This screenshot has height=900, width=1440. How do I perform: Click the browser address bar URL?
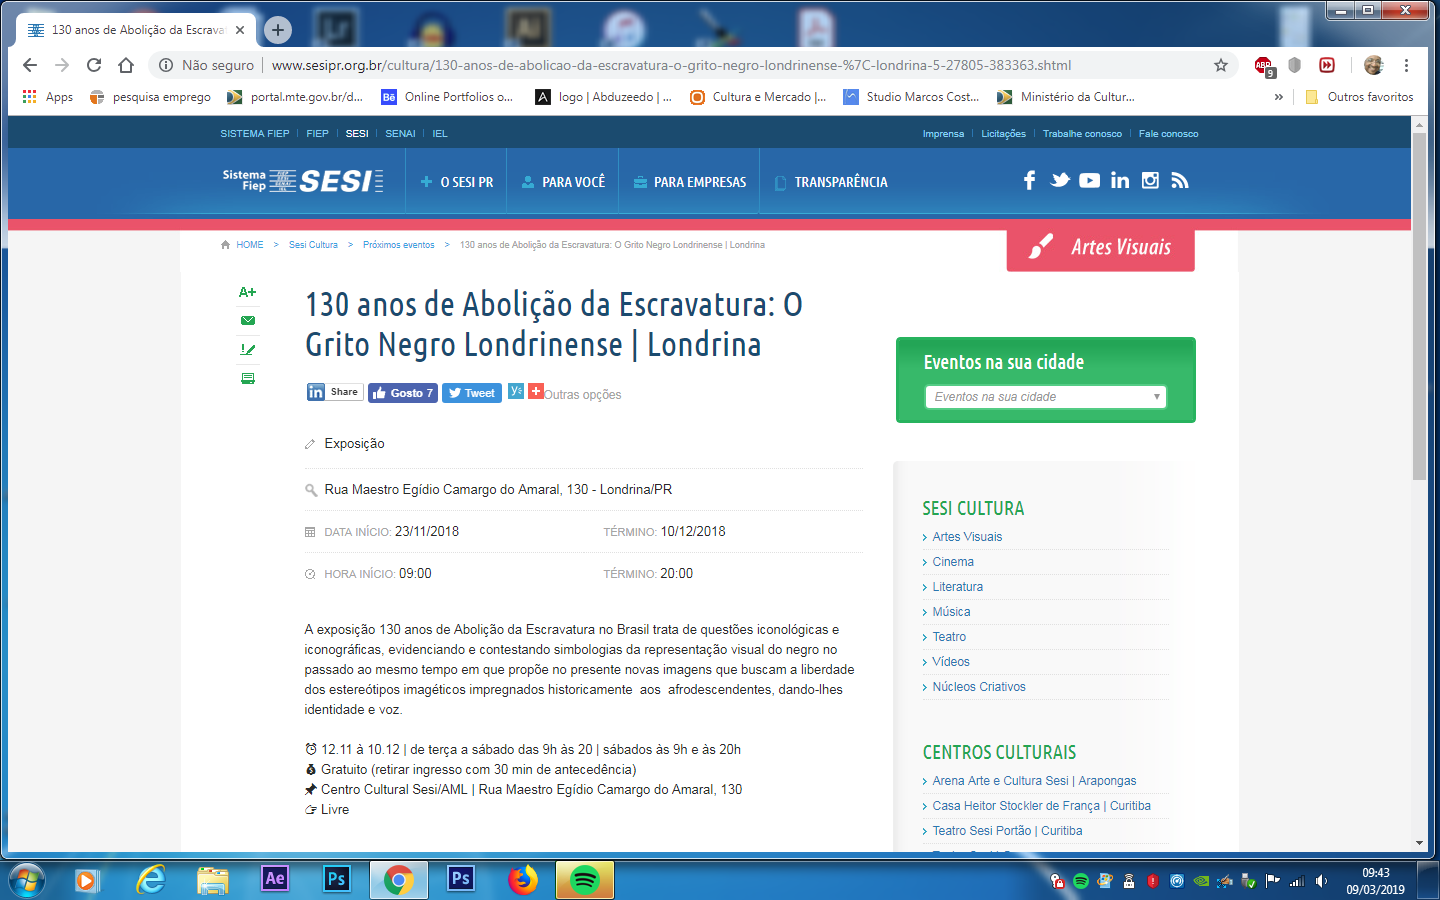[x=670, y=65]
